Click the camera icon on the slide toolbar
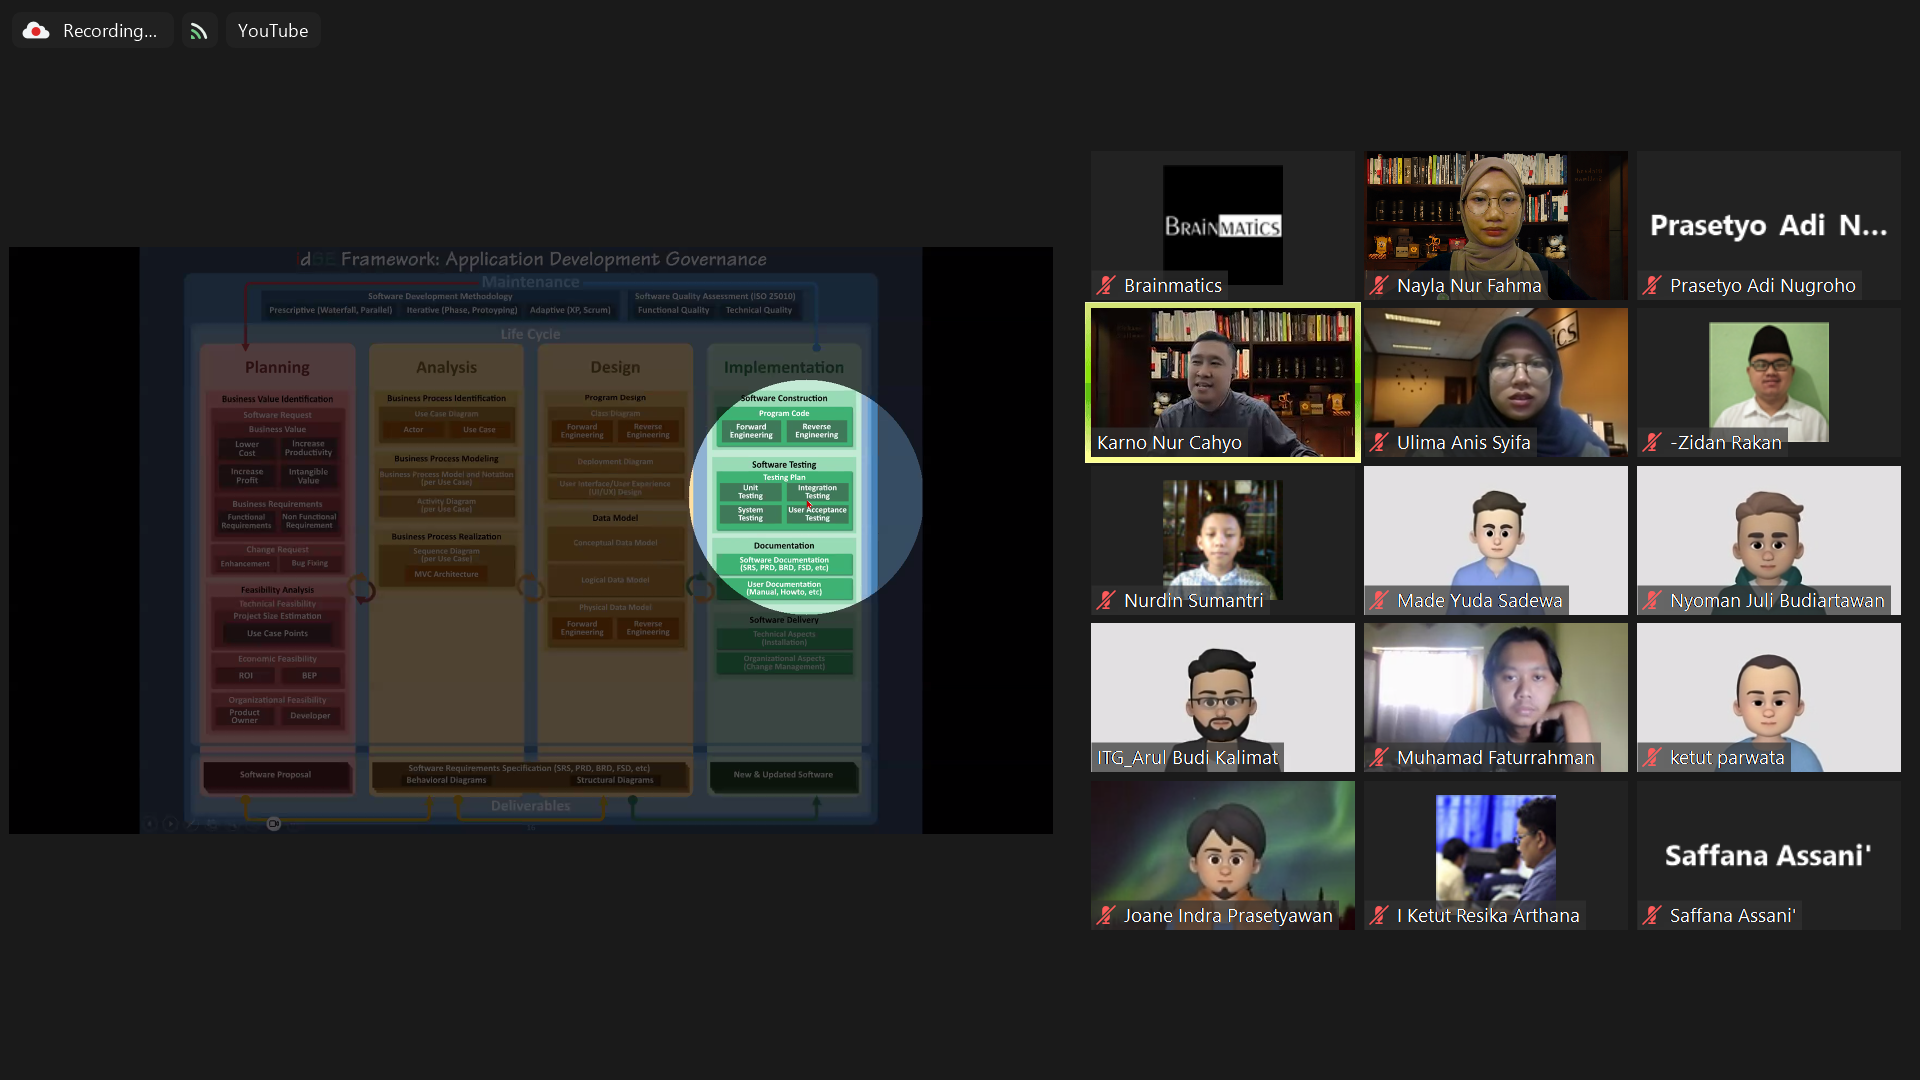 274,824
